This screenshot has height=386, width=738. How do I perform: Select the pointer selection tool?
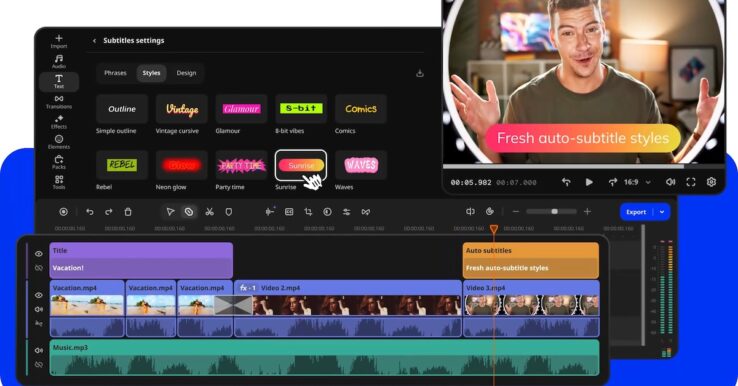click(170, 212)
